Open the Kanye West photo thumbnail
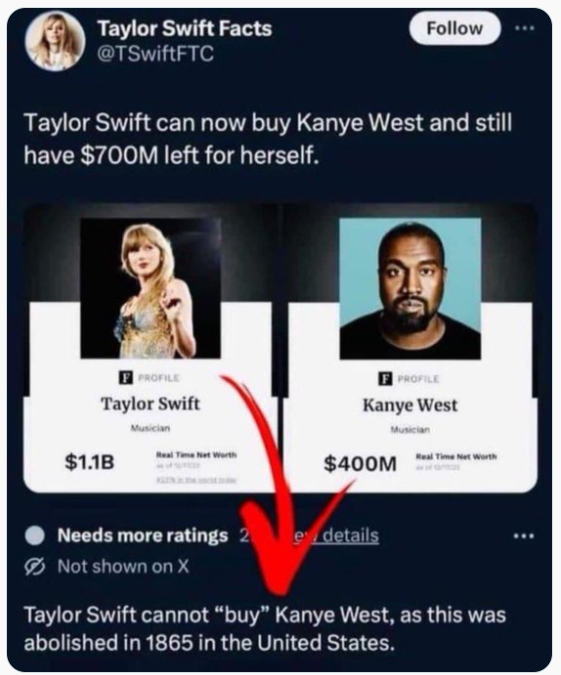The image size is (561, 675). coord(410,288)
